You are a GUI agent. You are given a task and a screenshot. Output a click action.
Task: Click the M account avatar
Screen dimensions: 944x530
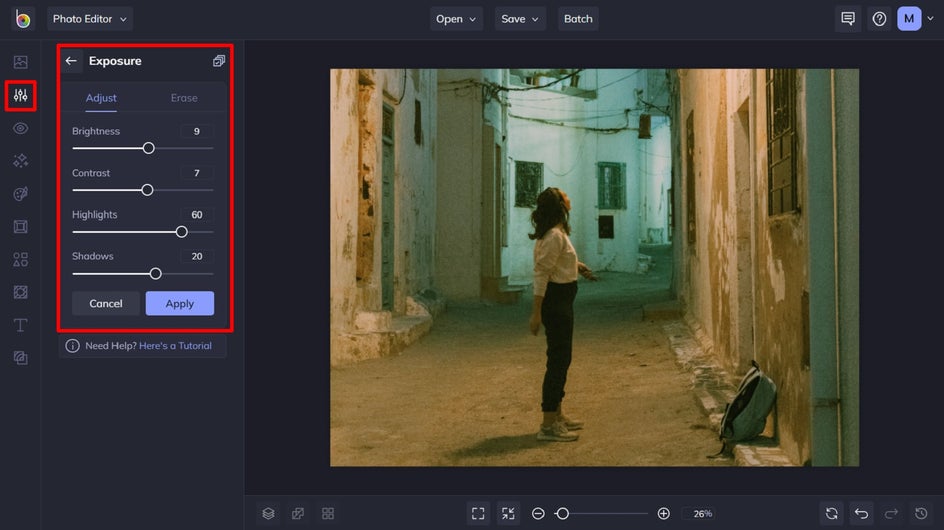pos(909,19)
